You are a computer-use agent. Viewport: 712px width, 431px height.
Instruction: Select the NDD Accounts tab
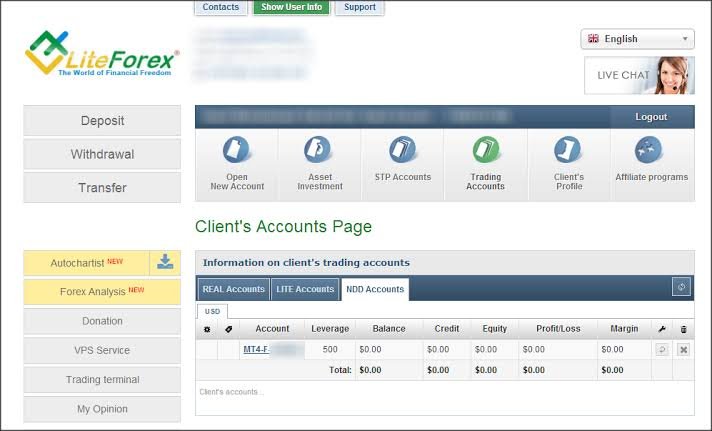(375, 289)
